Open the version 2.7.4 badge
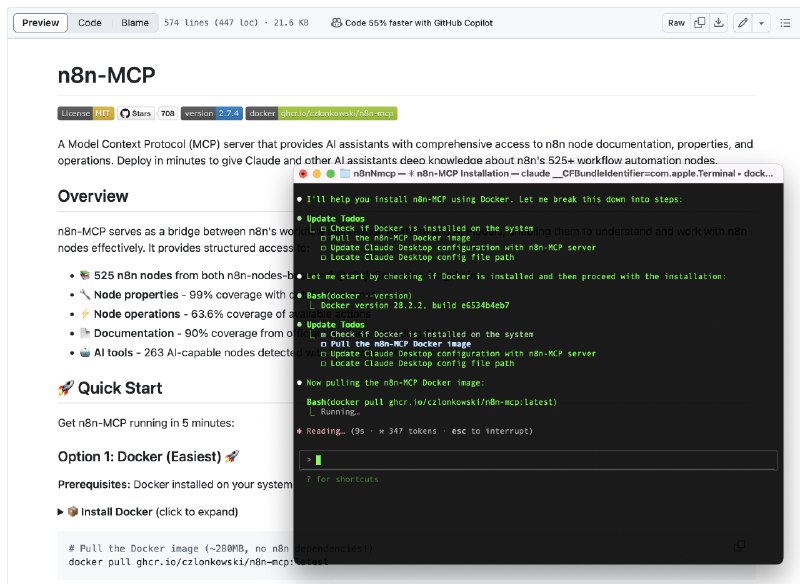 212,113
